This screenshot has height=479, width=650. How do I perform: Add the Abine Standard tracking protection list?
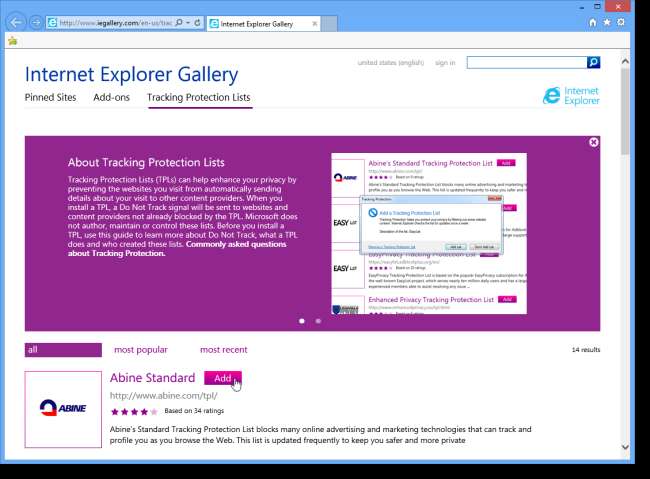click(223, 378)
